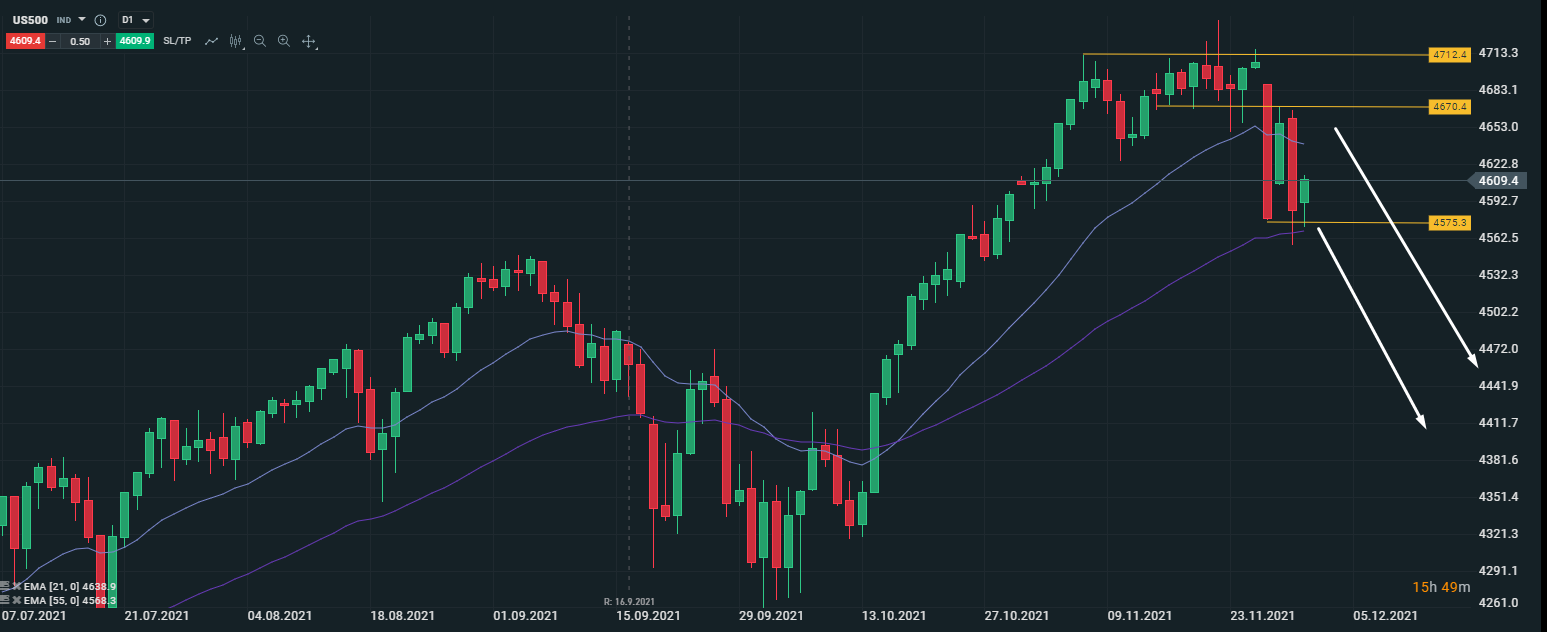Select the 4712.4 horizontal line label
The width and height of the screenshot is (1547, 632).
click(x=1449, y=55)
